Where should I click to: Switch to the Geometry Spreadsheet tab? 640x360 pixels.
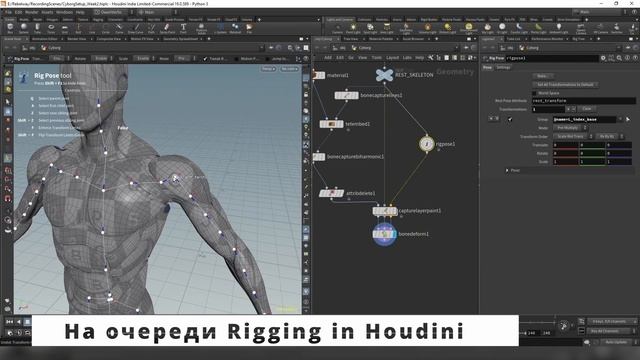tap(181, 39)
